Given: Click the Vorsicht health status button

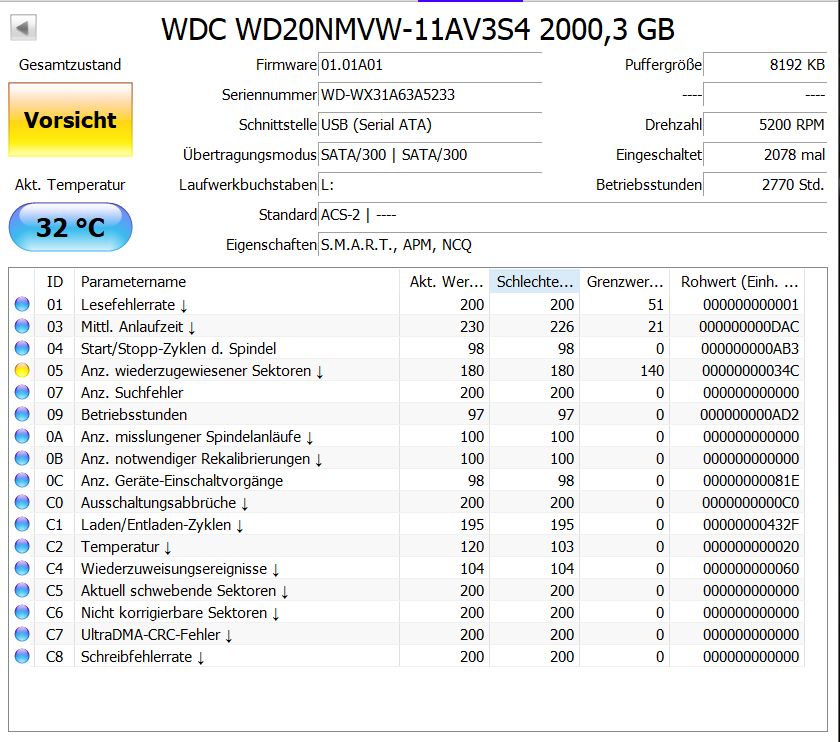Looking at the screenshot, I should pos(70,117).
